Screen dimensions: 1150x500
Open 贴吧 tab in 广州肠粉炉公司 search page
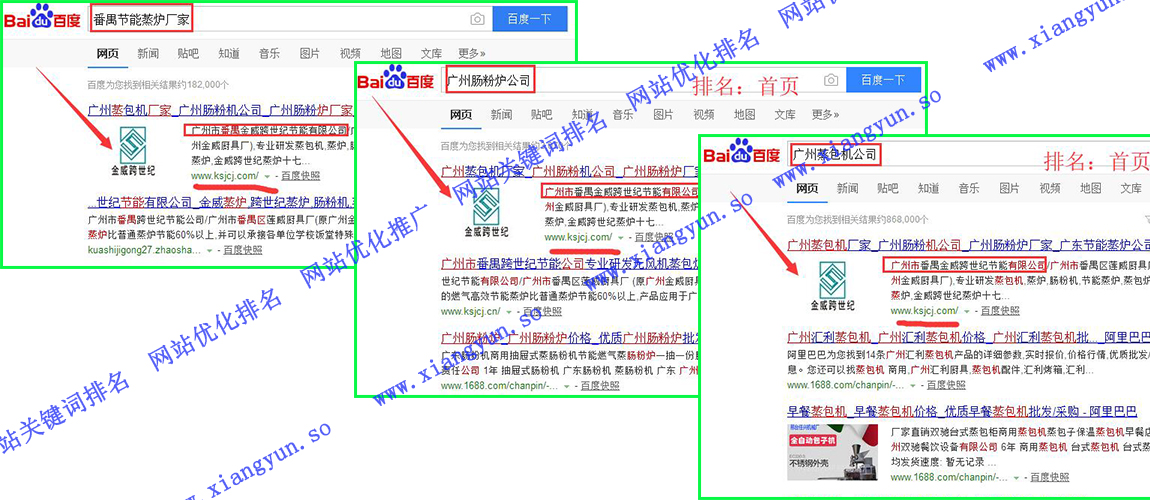pyautogui.click(x=541, y=114)
